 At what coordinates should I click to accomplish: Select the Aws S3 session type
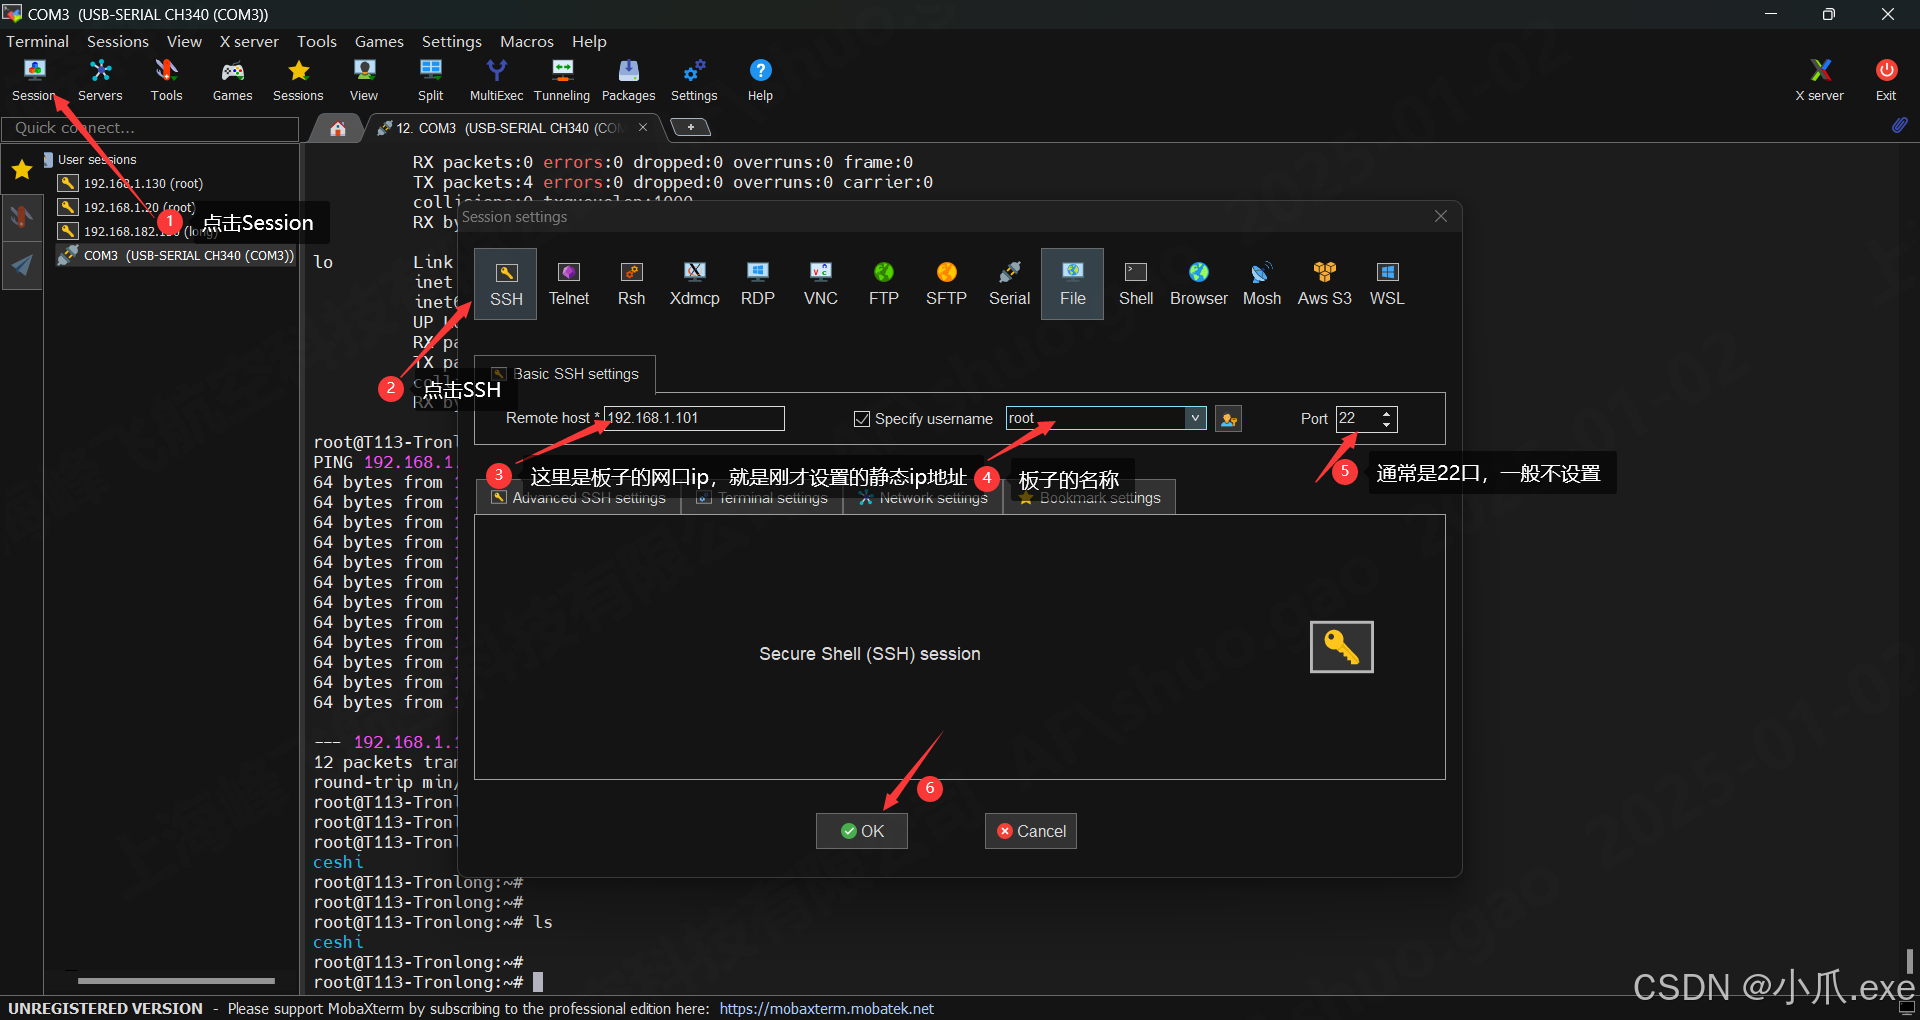coord(1325,284)
